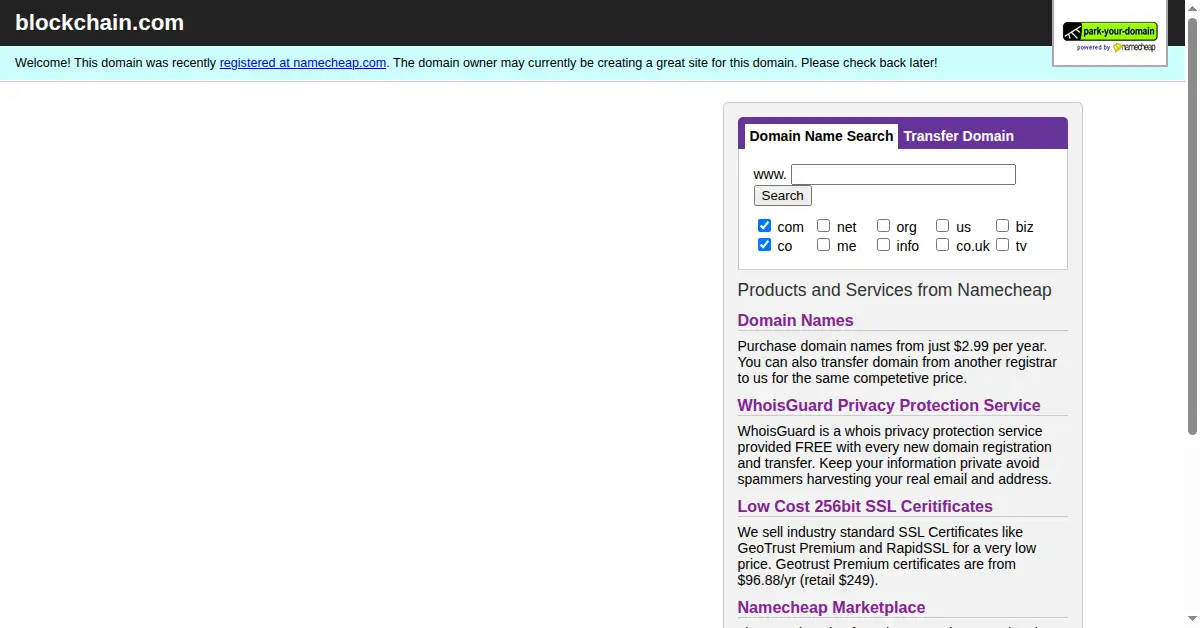1200x628 pixels.
Task: Click the Products and Services from Namecheap heading
Action: coord(895,290)
